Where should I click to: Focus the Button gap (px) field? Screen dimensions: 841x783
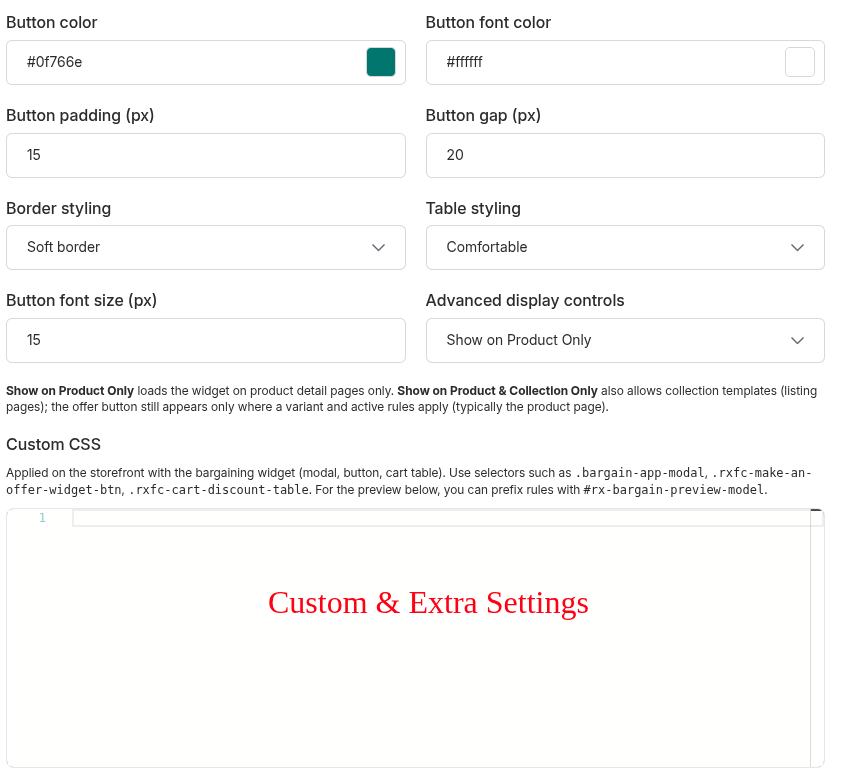coord(625,156)
